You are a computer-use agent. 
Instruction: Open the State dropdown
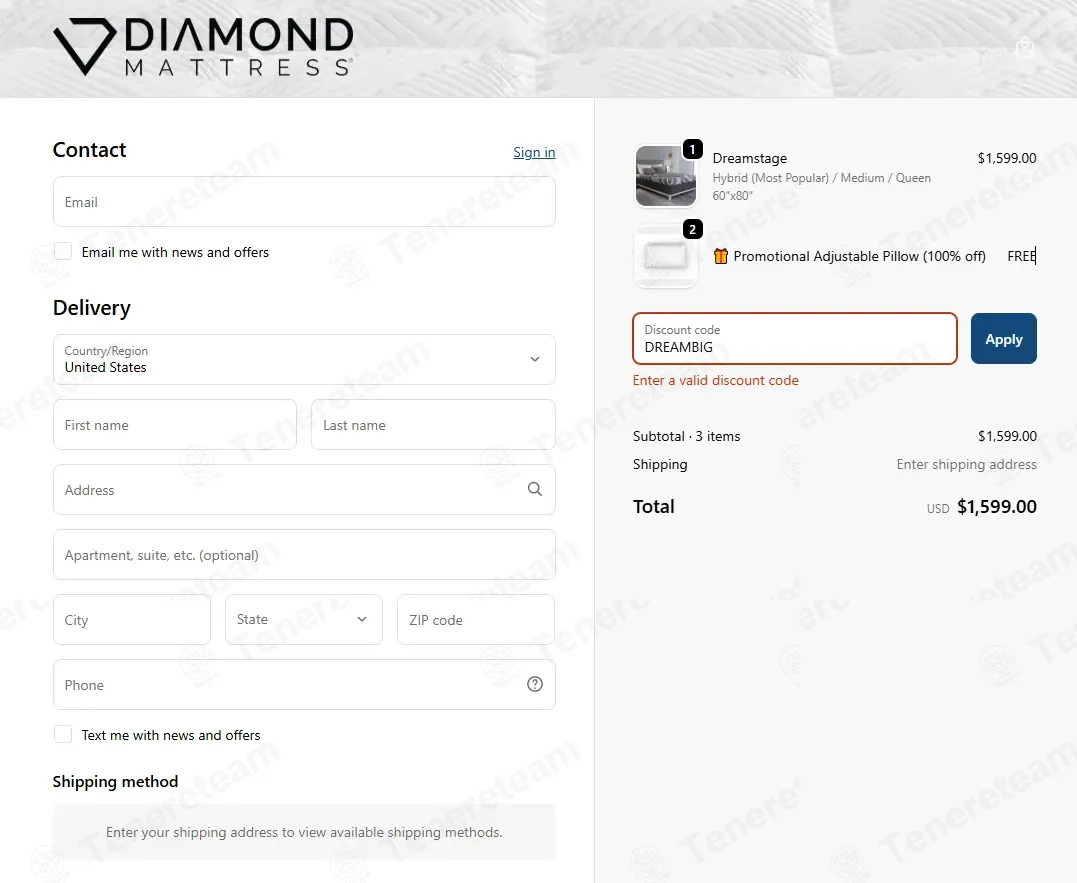[x=304, y=619]
